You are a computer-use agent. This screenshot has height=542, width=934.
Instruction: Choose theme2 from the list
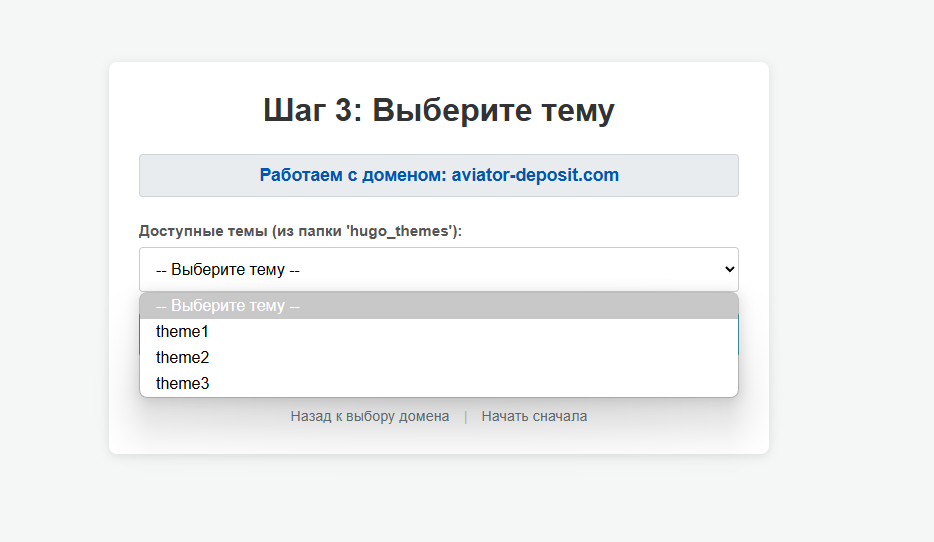click(x=438, y=357)
